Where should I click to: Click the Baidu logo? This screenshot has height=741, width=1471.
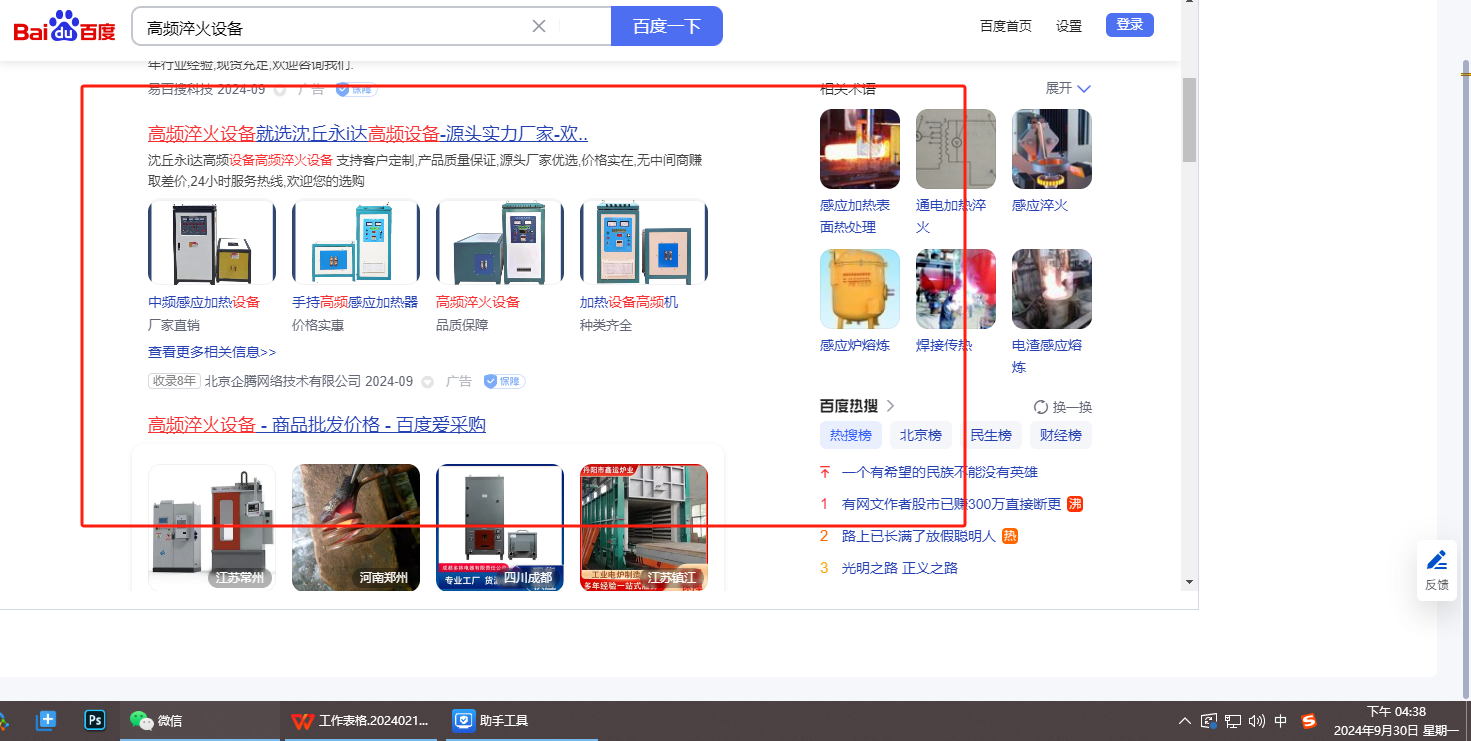coord(65,27)
